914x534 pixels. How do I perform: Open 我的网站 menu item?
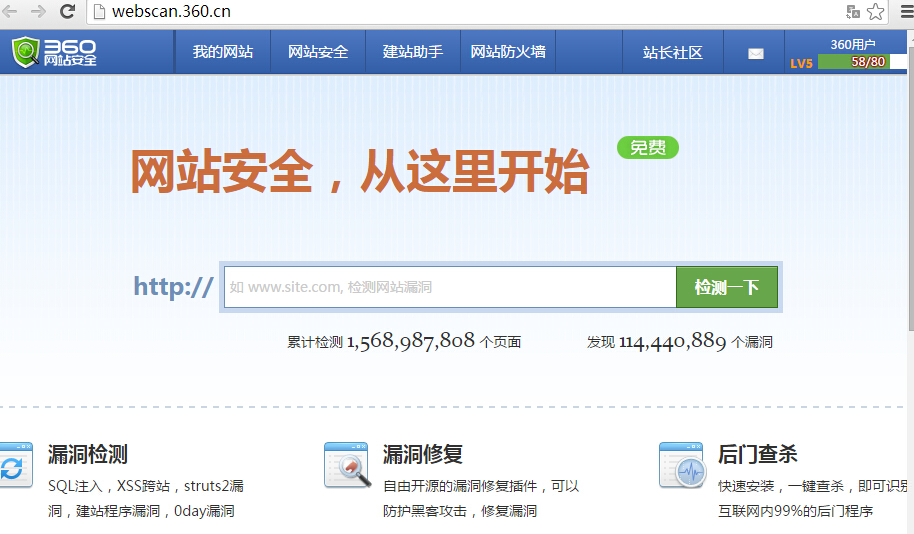[223, 52]
